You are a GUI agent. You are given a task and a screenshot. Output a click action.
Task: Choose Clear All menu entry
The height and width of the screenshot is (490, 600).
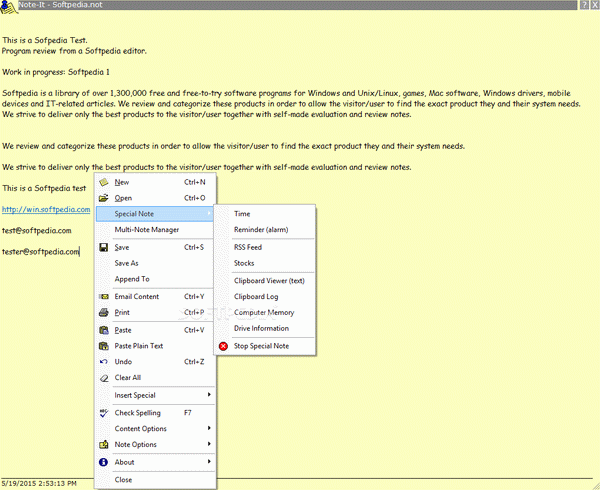155,378
